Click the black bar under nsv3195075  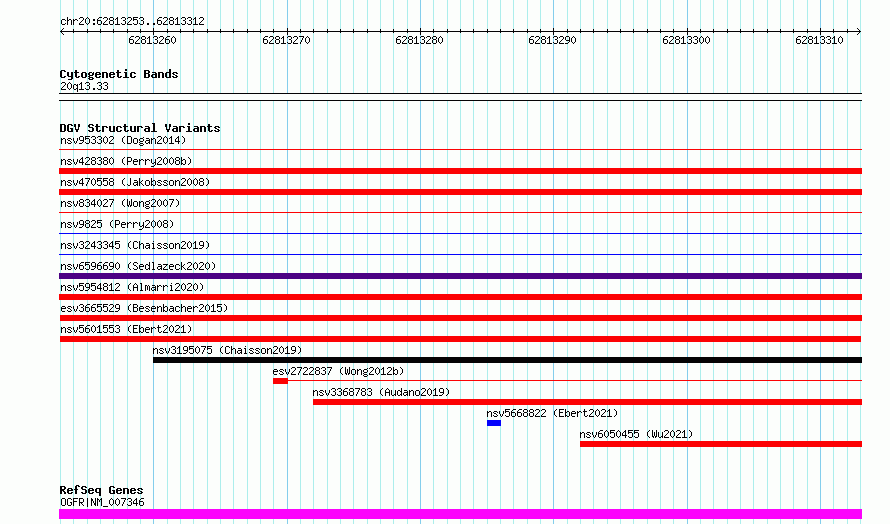coord(507,360)
